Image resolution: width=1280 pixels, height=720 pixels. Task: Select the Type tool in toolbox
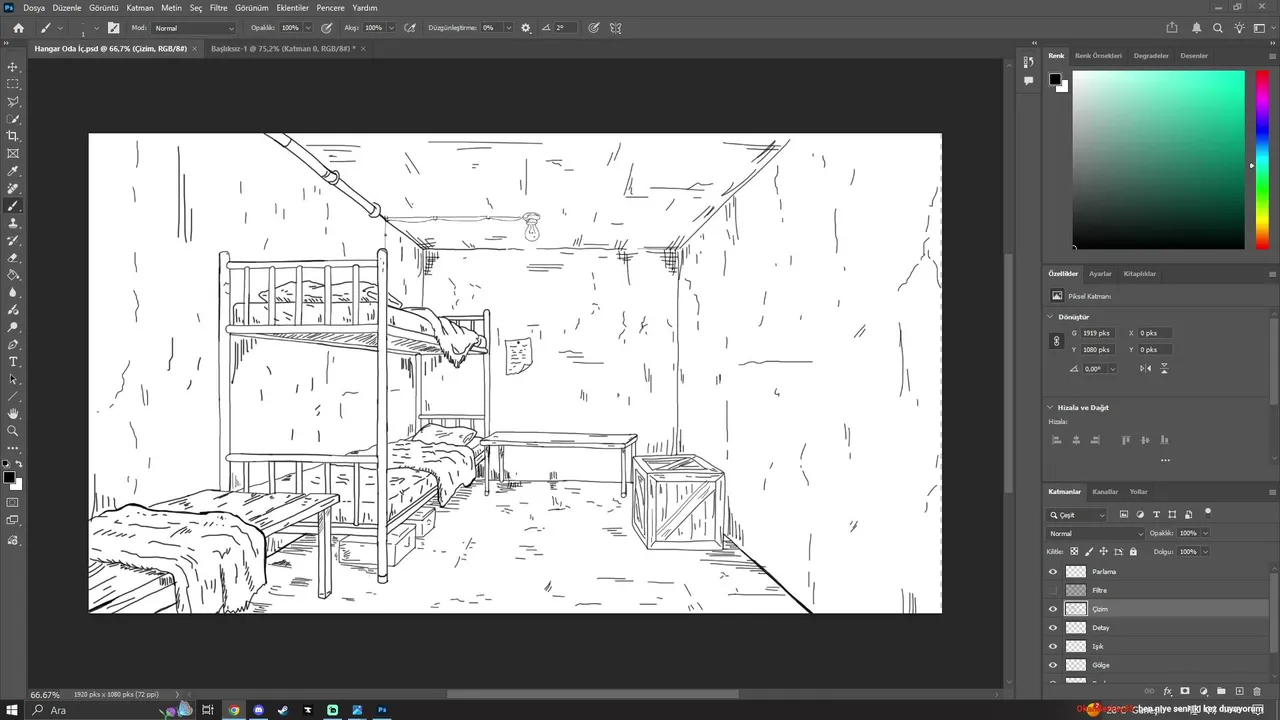click(x=13, y=361)
